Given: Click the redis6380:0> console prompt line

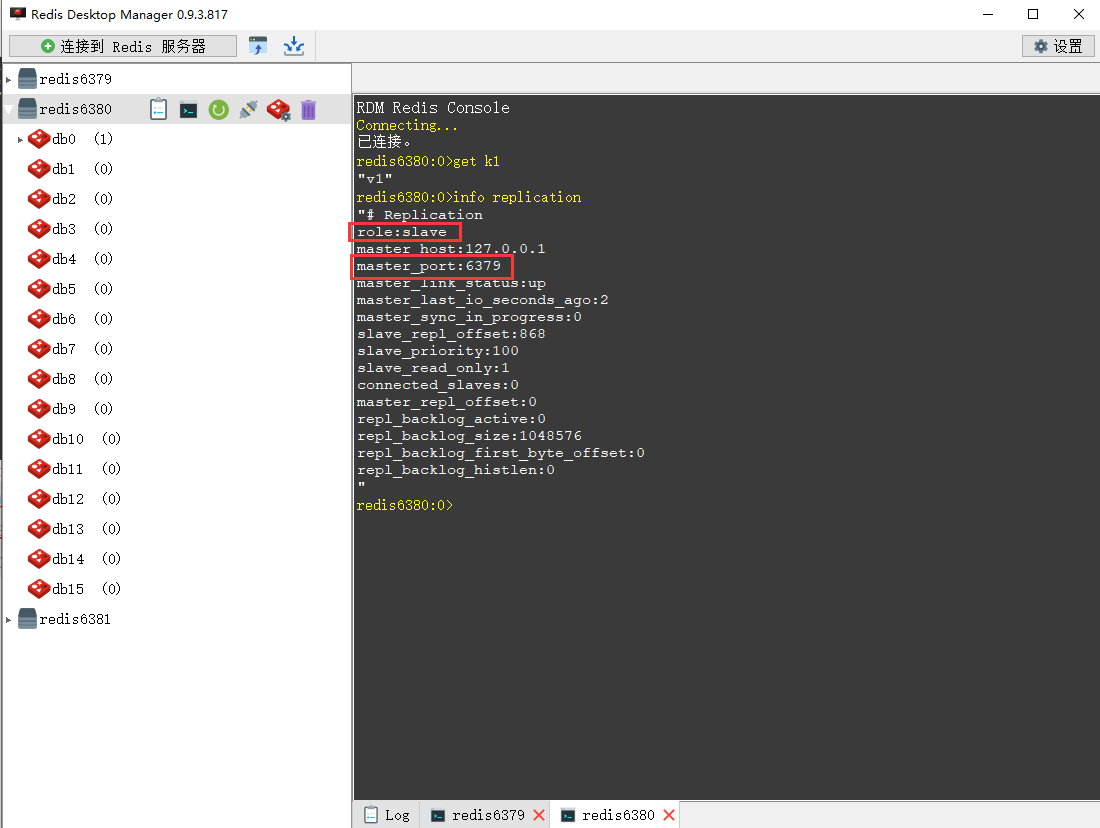Looking at the screenshot, I should click(405, 505).
